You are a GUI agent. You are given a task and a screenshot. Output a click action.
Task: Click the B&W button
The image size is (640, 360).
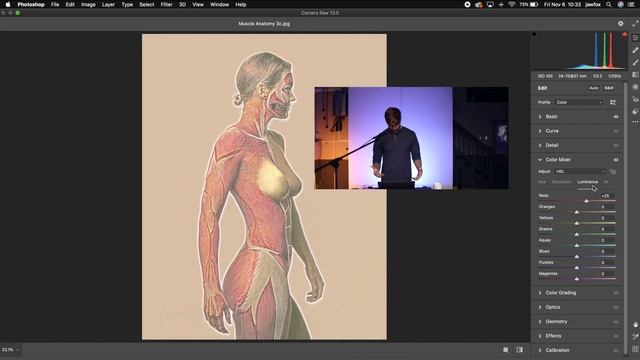tap(609, 88)
